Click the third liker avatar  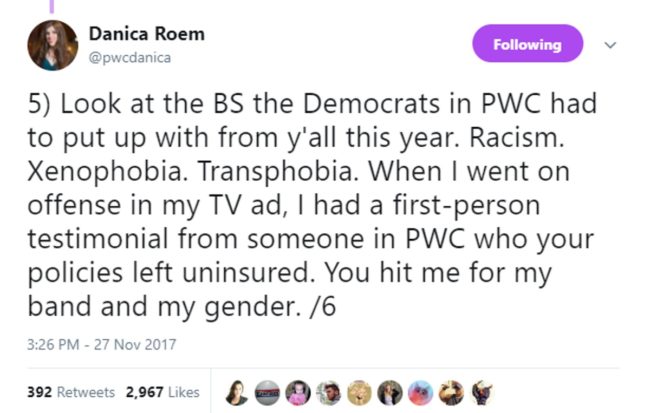pyautogui.click(x=298, y=393)
